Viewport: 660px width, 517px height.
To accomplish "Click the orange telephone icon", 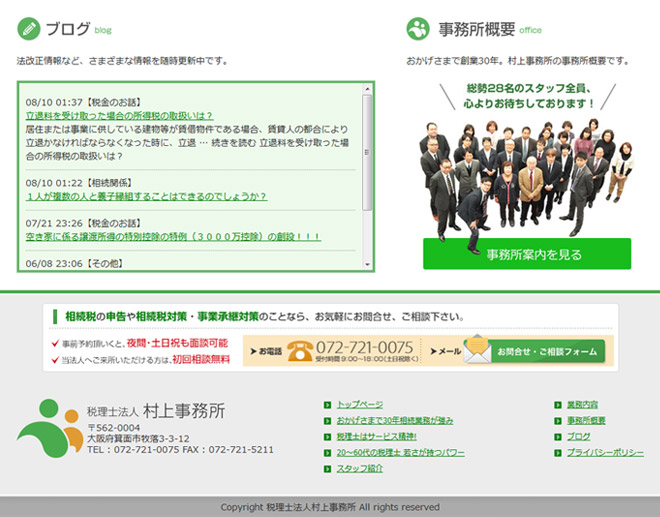I will pyautogui.click(x=300, y=351).
